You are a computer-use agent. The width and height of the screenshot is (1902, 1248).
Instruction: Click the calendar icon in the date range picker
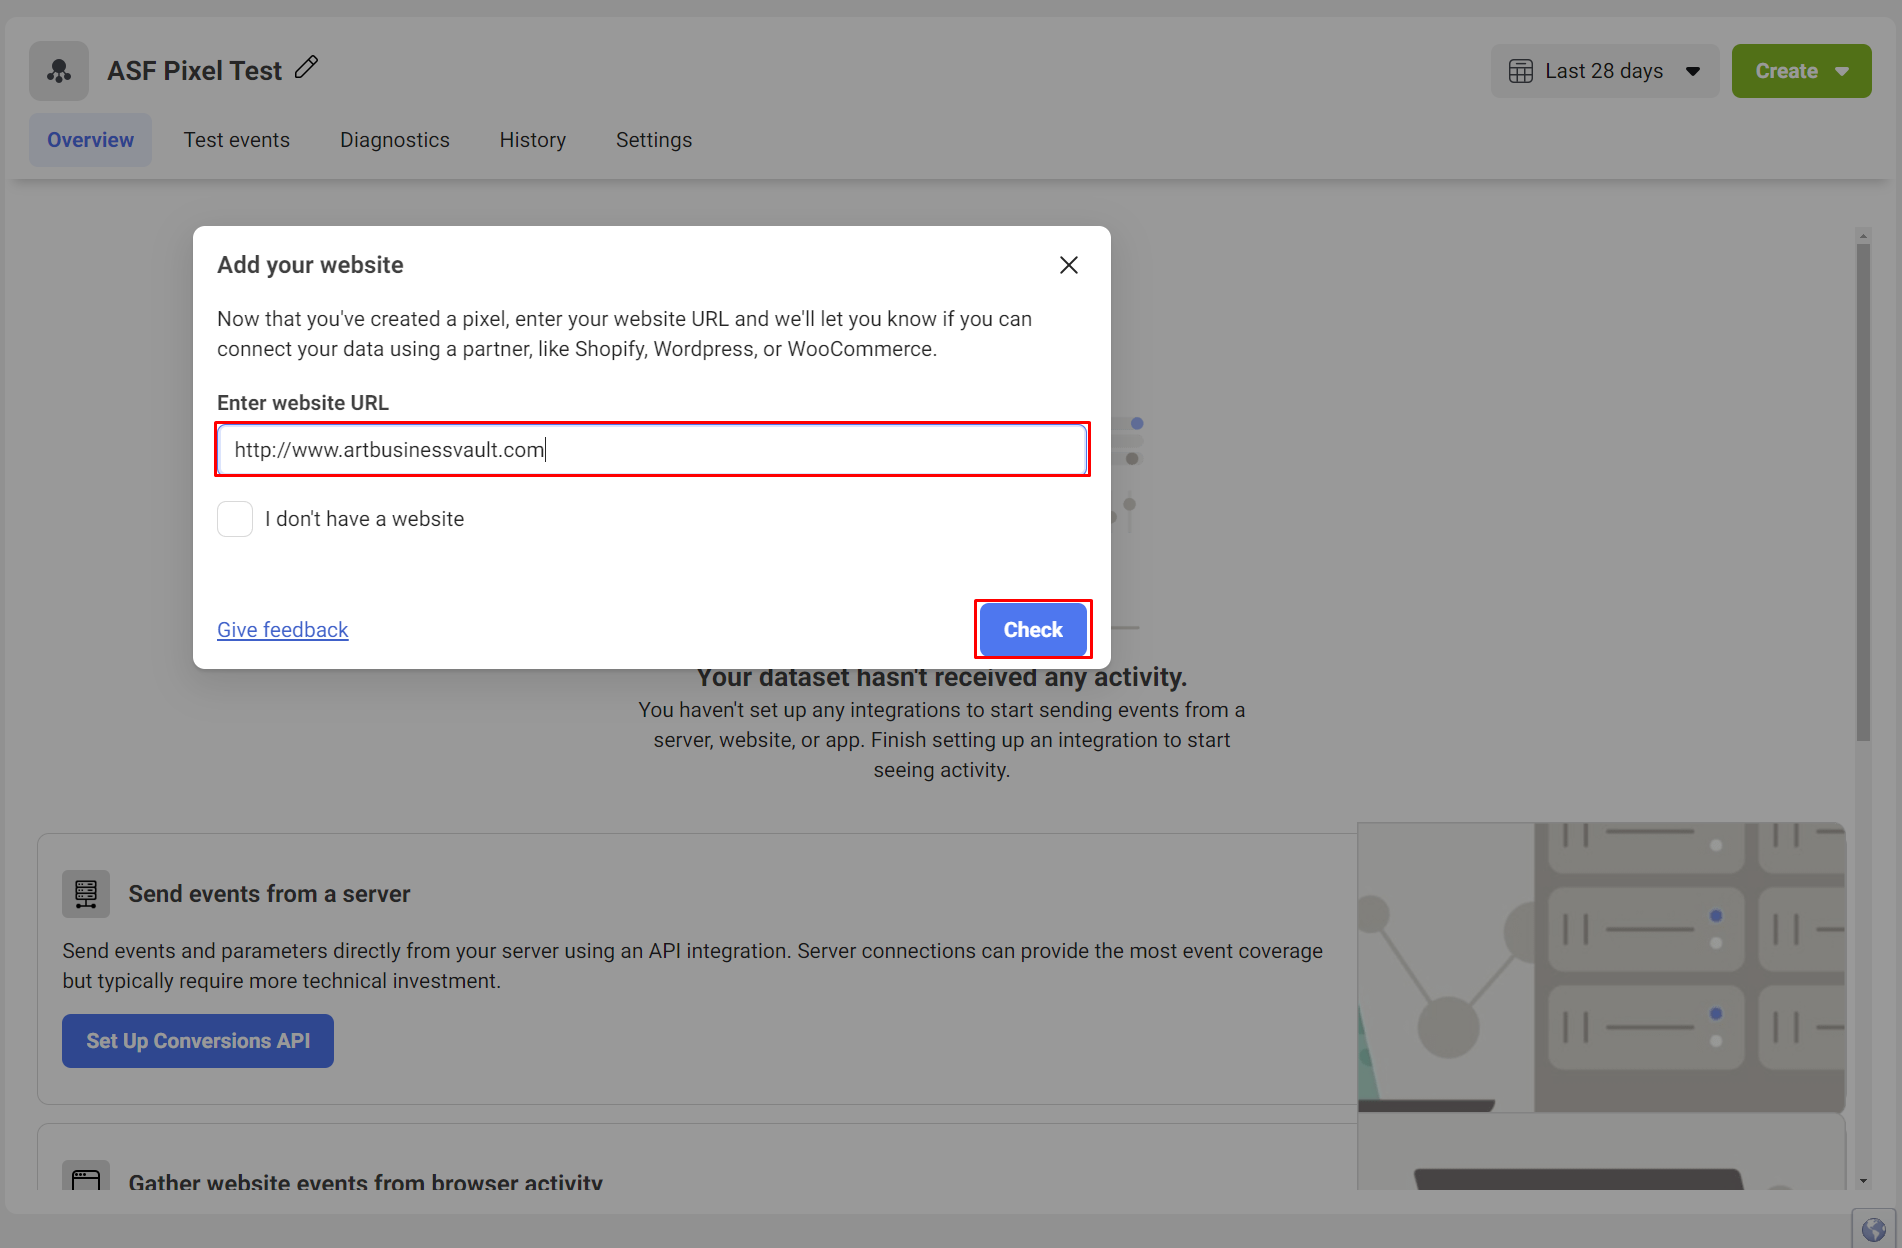(x=1520, y=71)
